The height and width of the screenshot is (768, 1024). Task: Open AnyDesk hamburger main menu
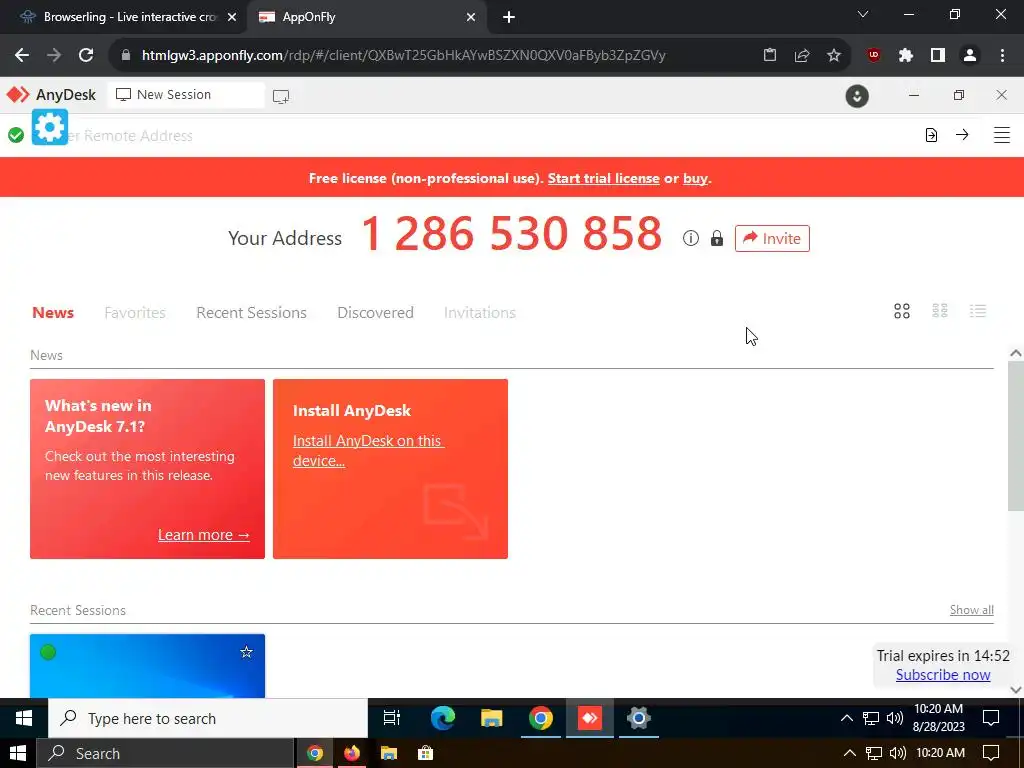(x=1002, y=135)
